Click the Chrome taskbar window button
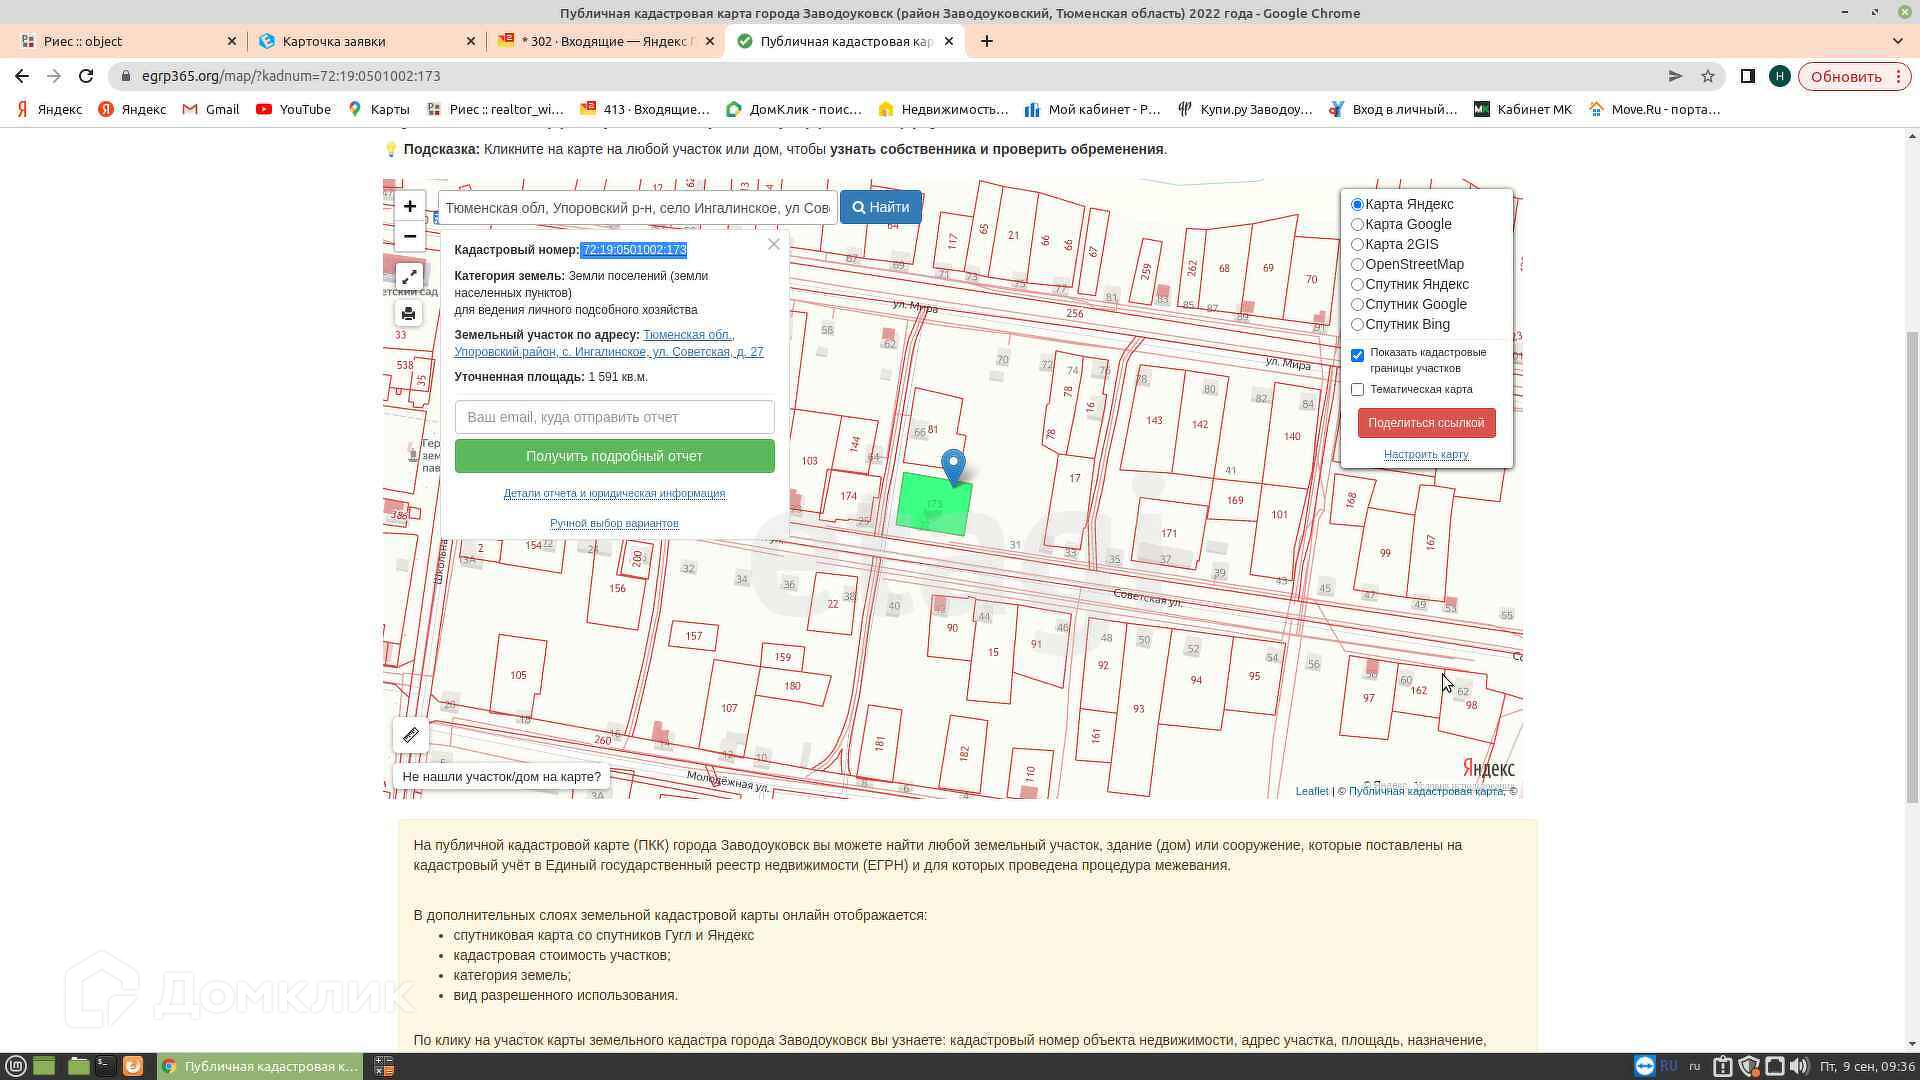The image size is (1920, 1080). [x=260, y=1066]
